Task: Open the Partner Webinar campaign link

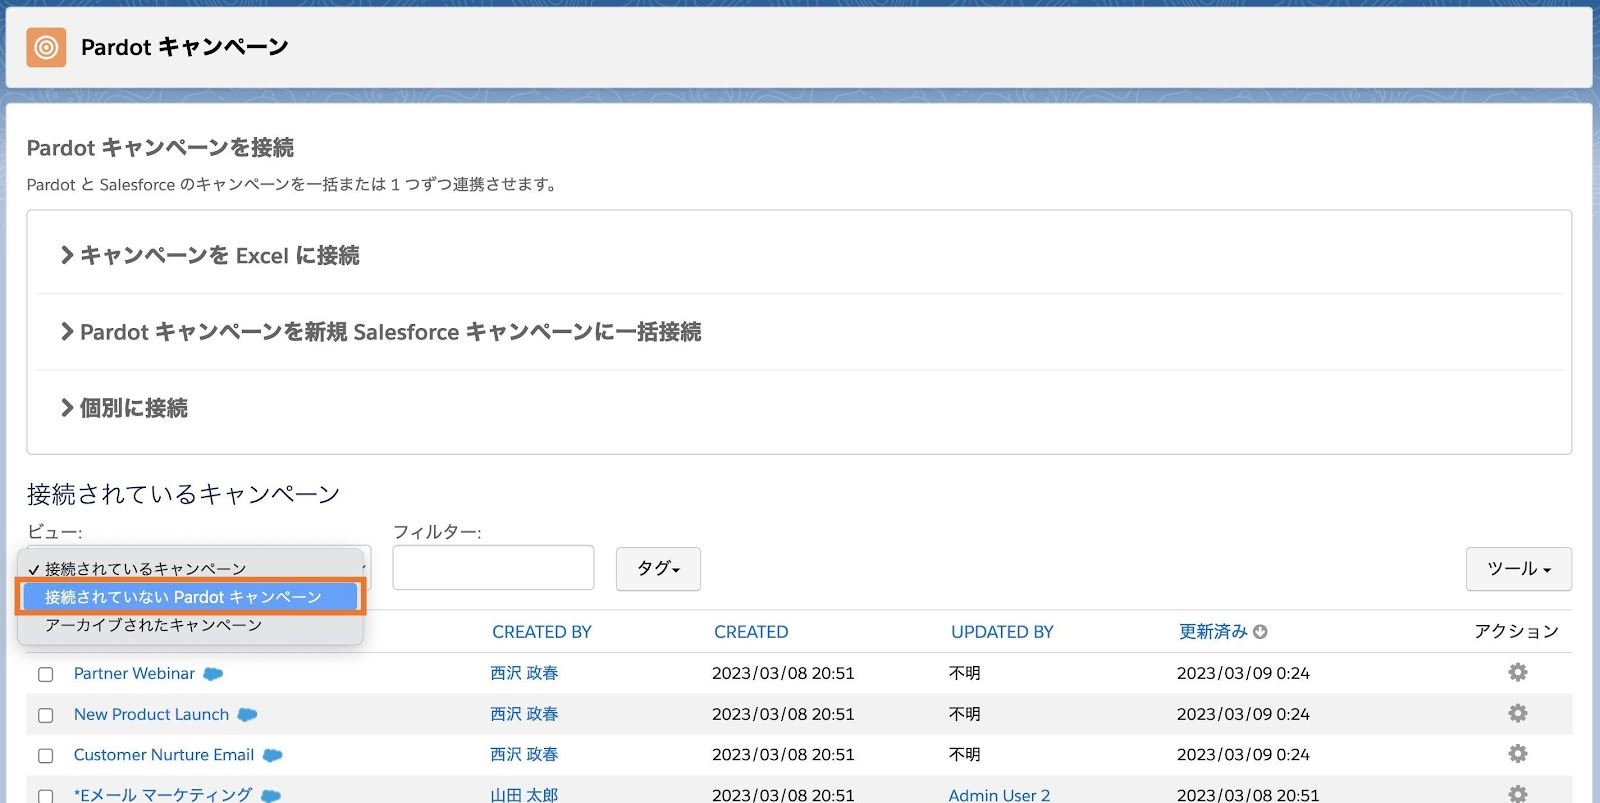Action: [134, 674]
